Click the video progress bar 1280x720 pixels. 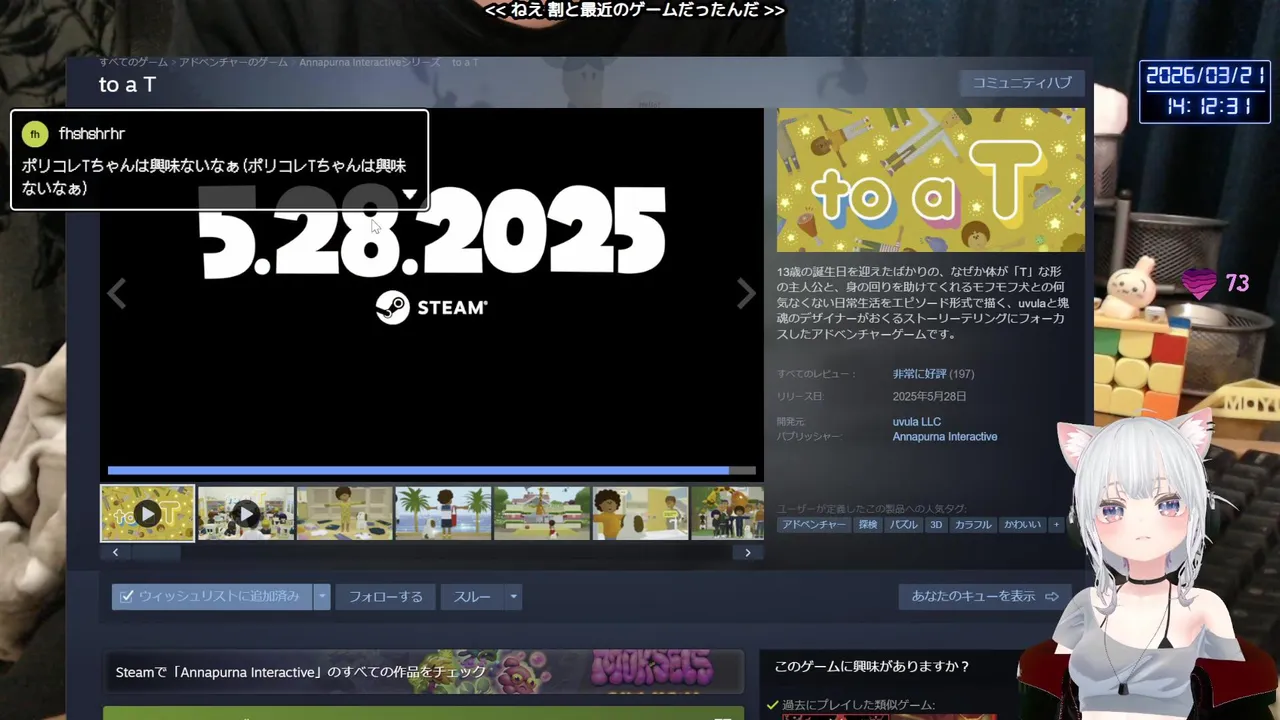pos(431,470)
